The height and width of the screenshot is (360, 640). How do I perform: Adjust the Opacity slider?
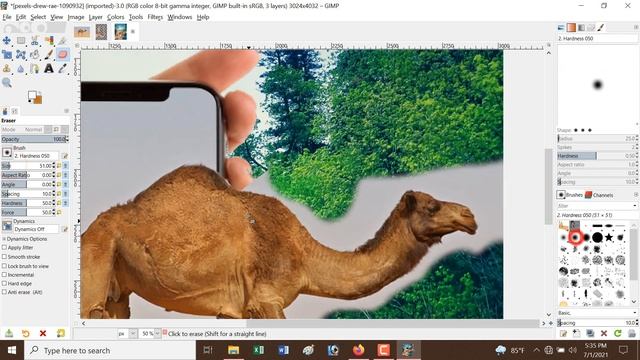point(33,139)
